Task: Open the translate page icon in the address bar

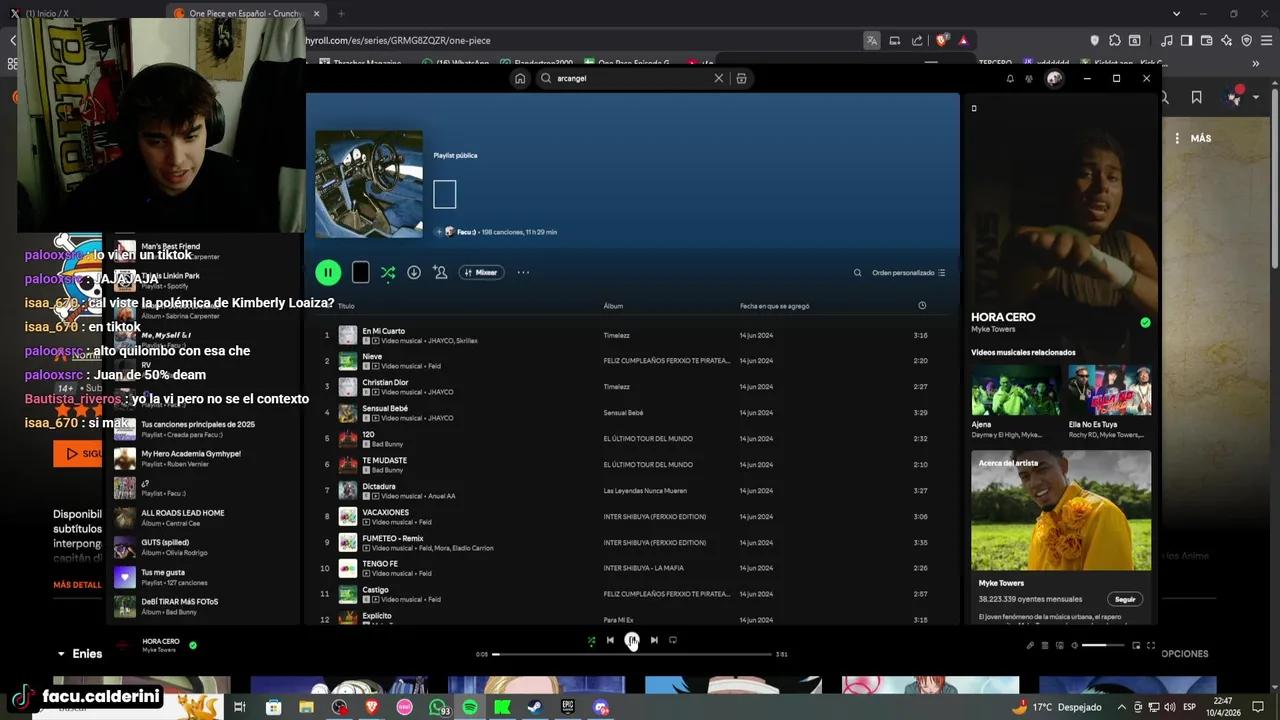Action: point(872,40)
